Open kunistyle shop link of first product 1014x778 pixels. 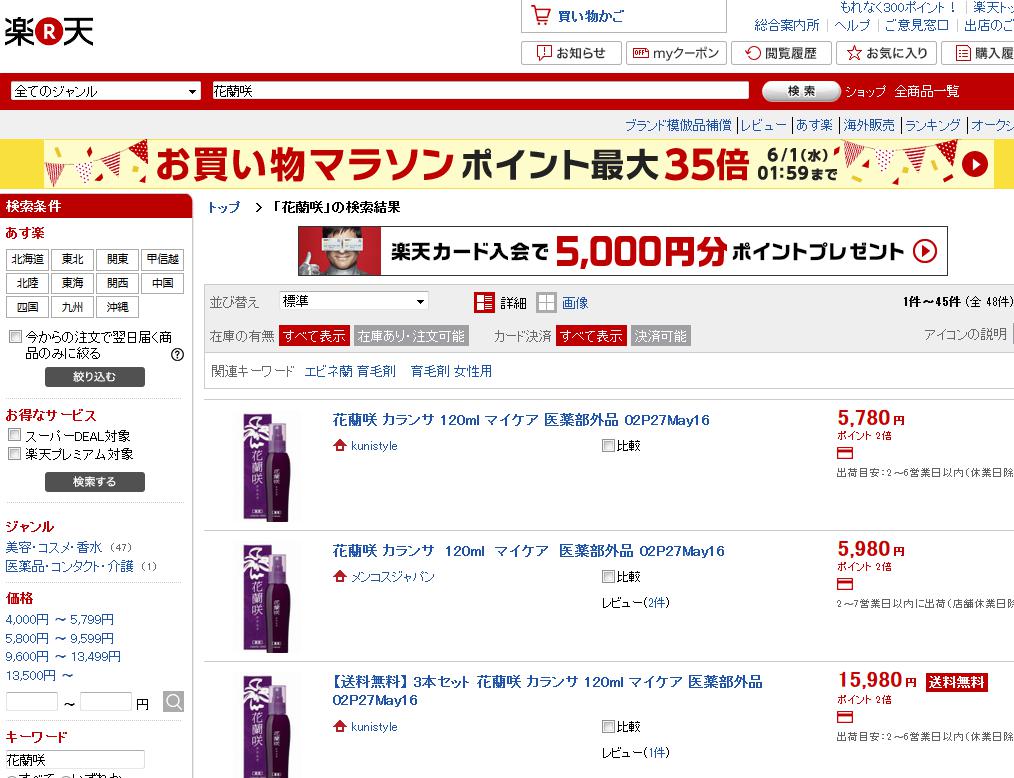[374, 446]
